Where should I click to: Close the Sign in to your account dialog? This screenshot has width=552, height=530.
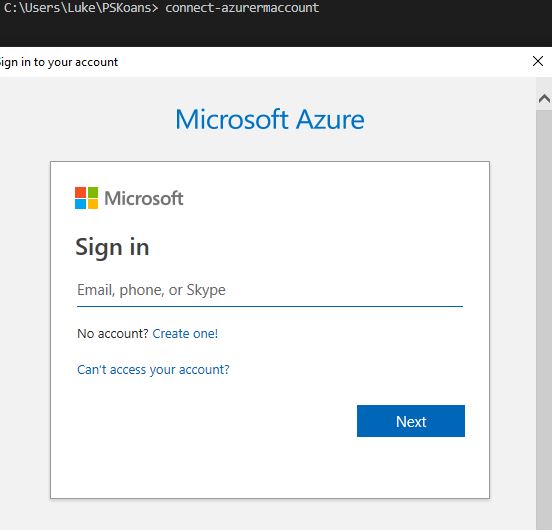pos(538,61)
